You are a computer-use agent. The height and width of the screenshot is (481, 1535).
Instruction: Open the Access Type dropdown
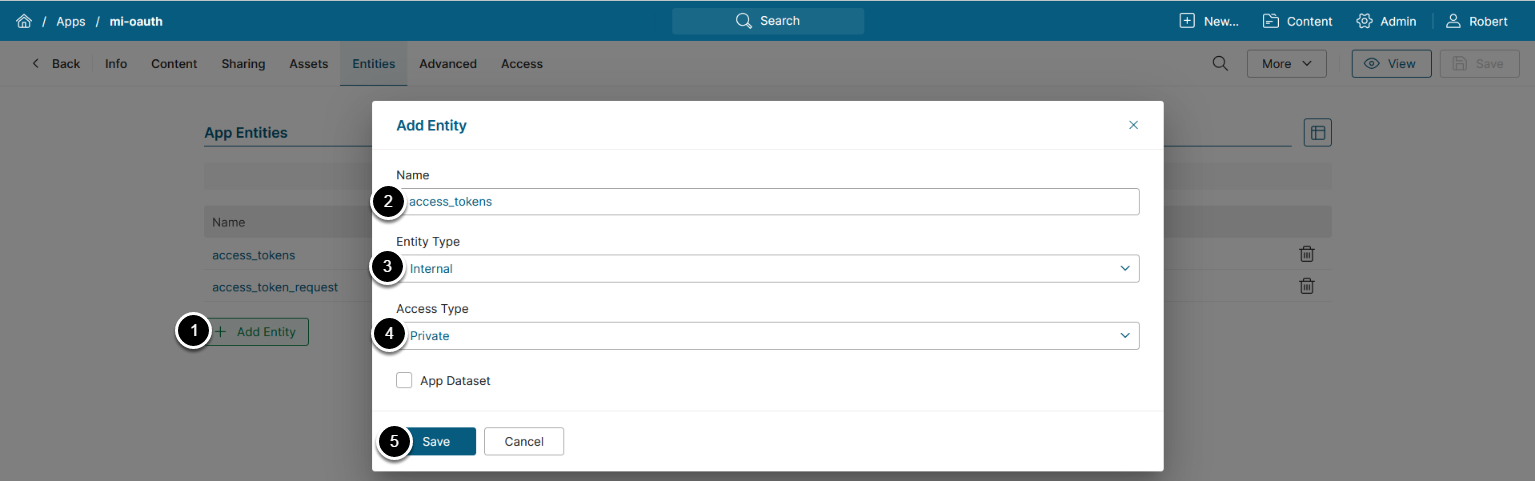tap(768, 336)
